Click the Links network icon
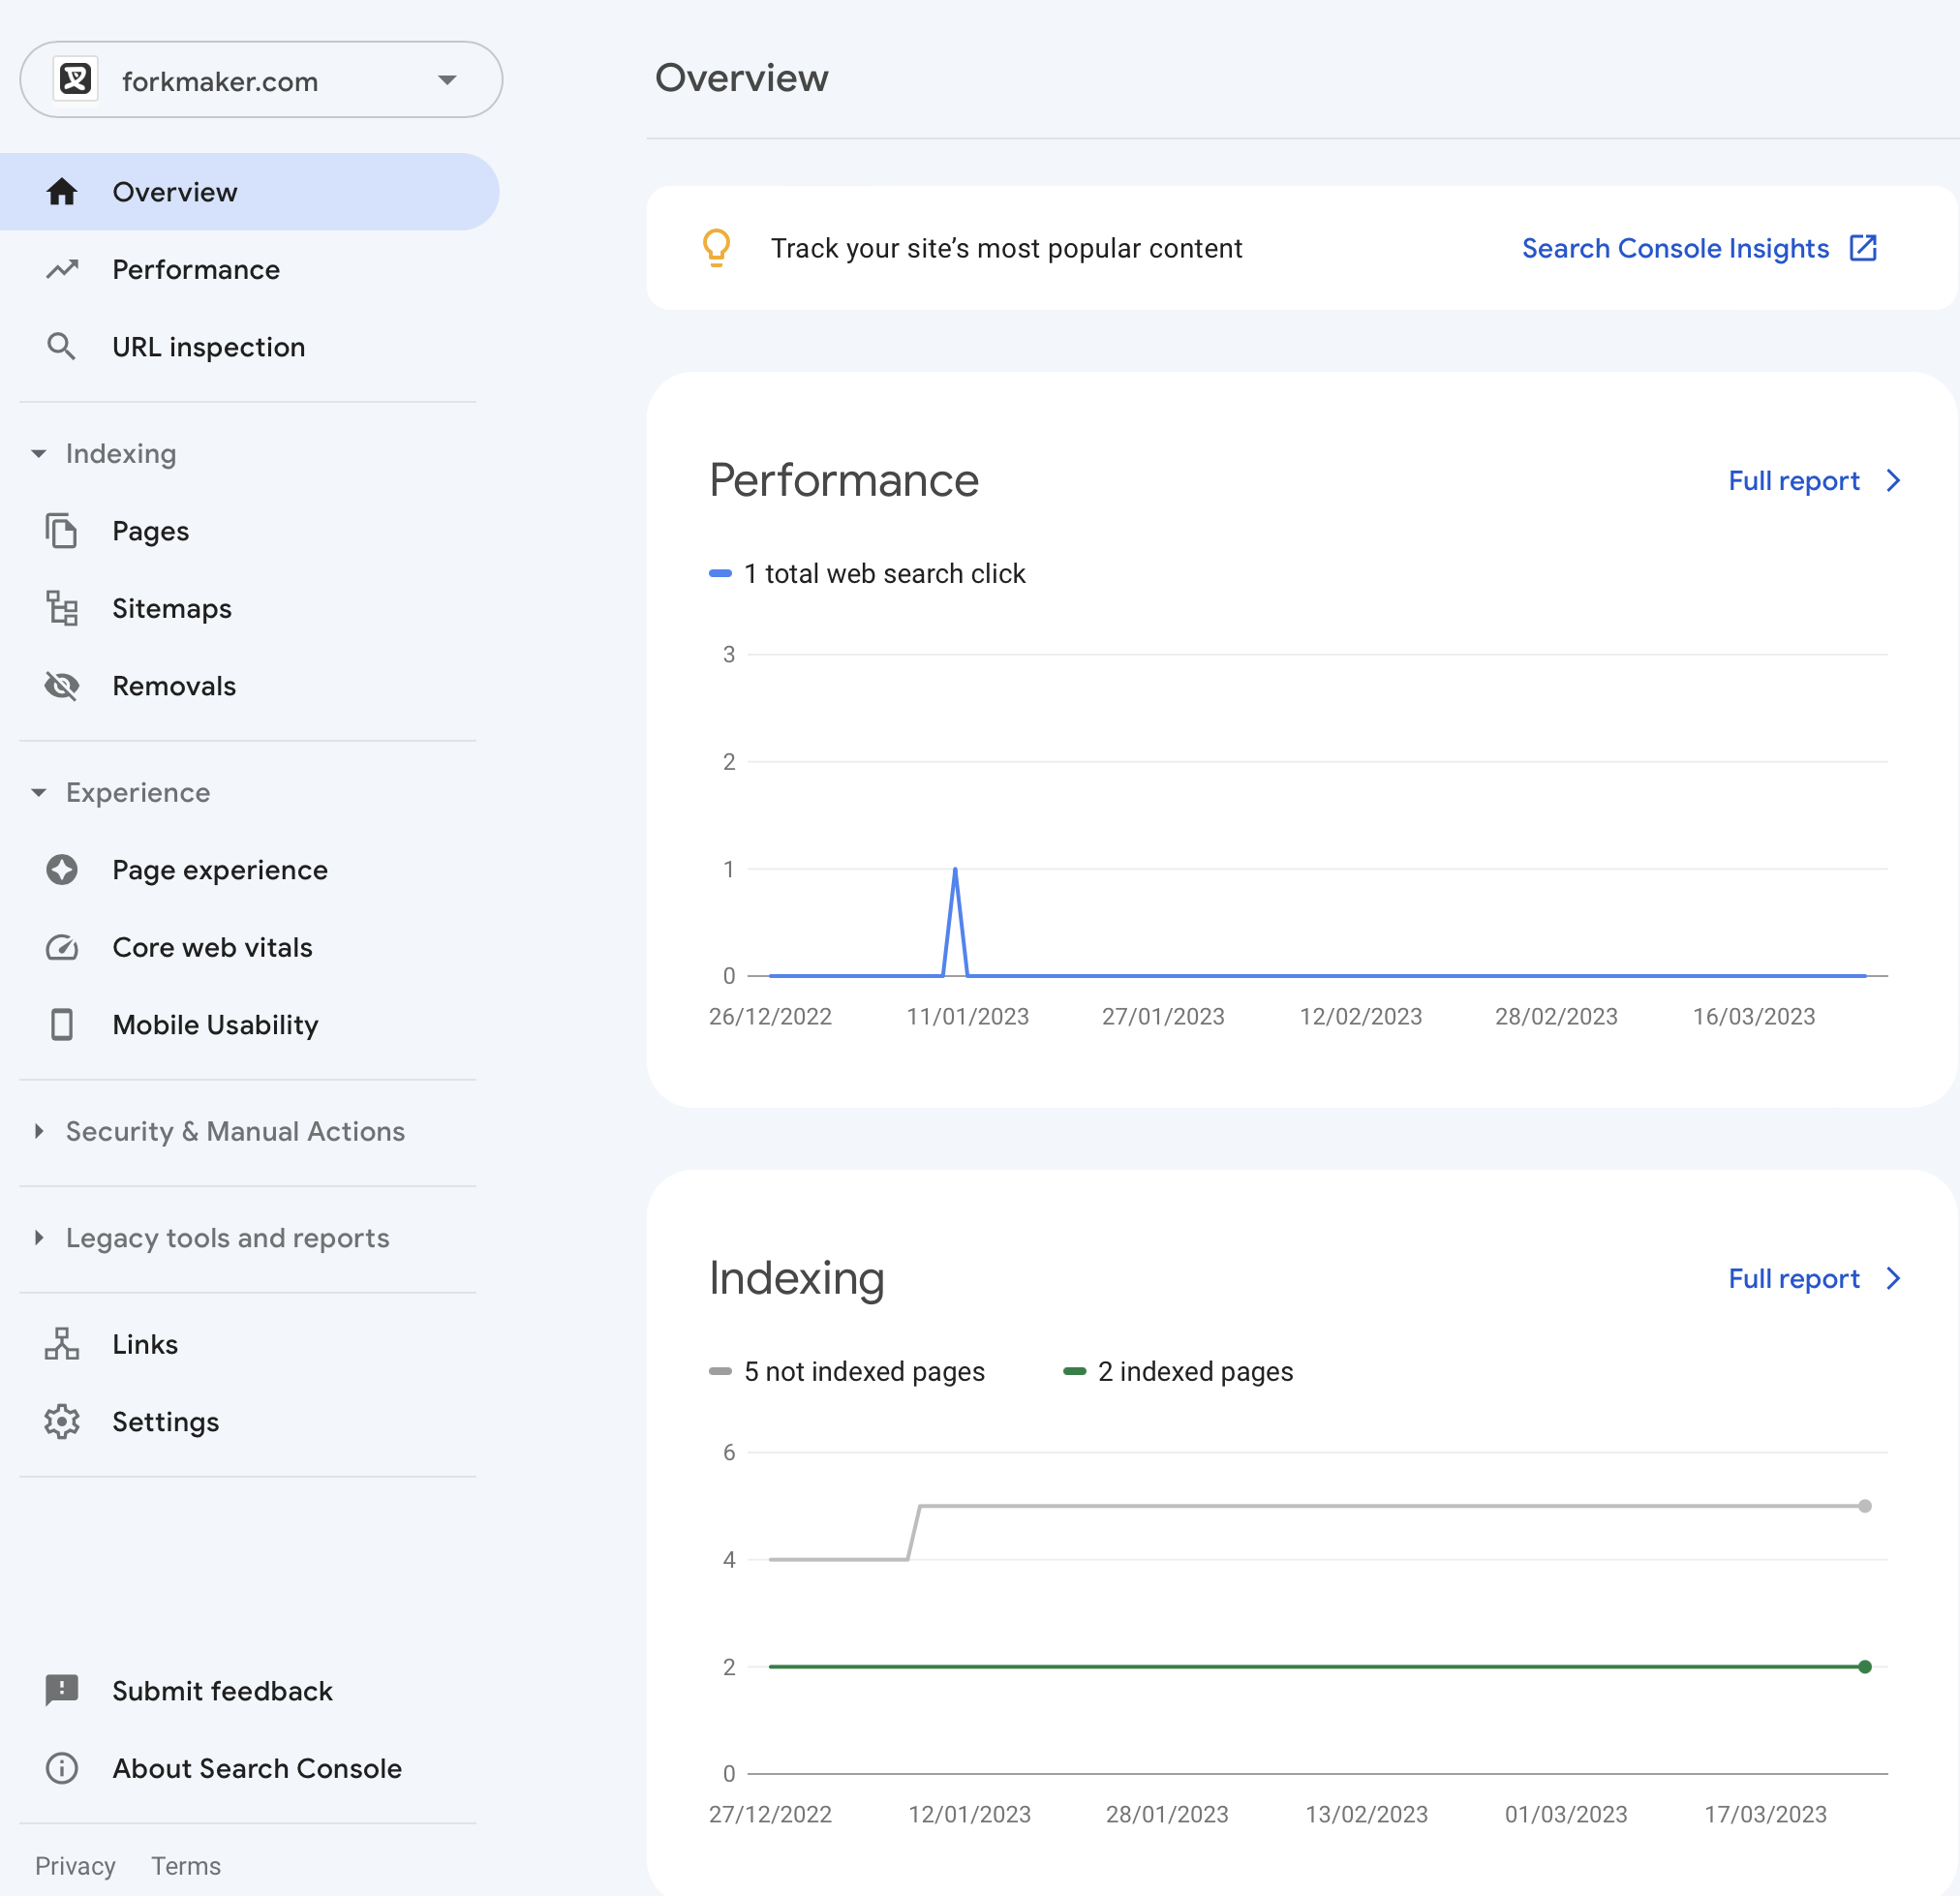 (x=62, y=1345)
